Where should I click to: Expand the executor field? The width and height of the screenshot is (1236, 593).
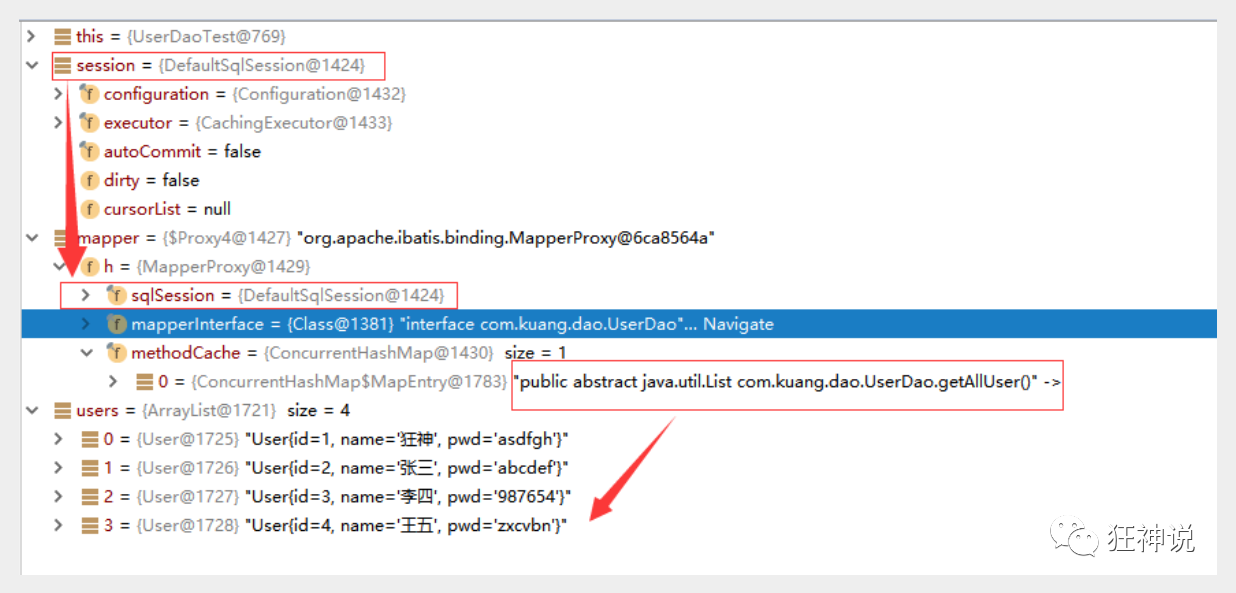58,123
